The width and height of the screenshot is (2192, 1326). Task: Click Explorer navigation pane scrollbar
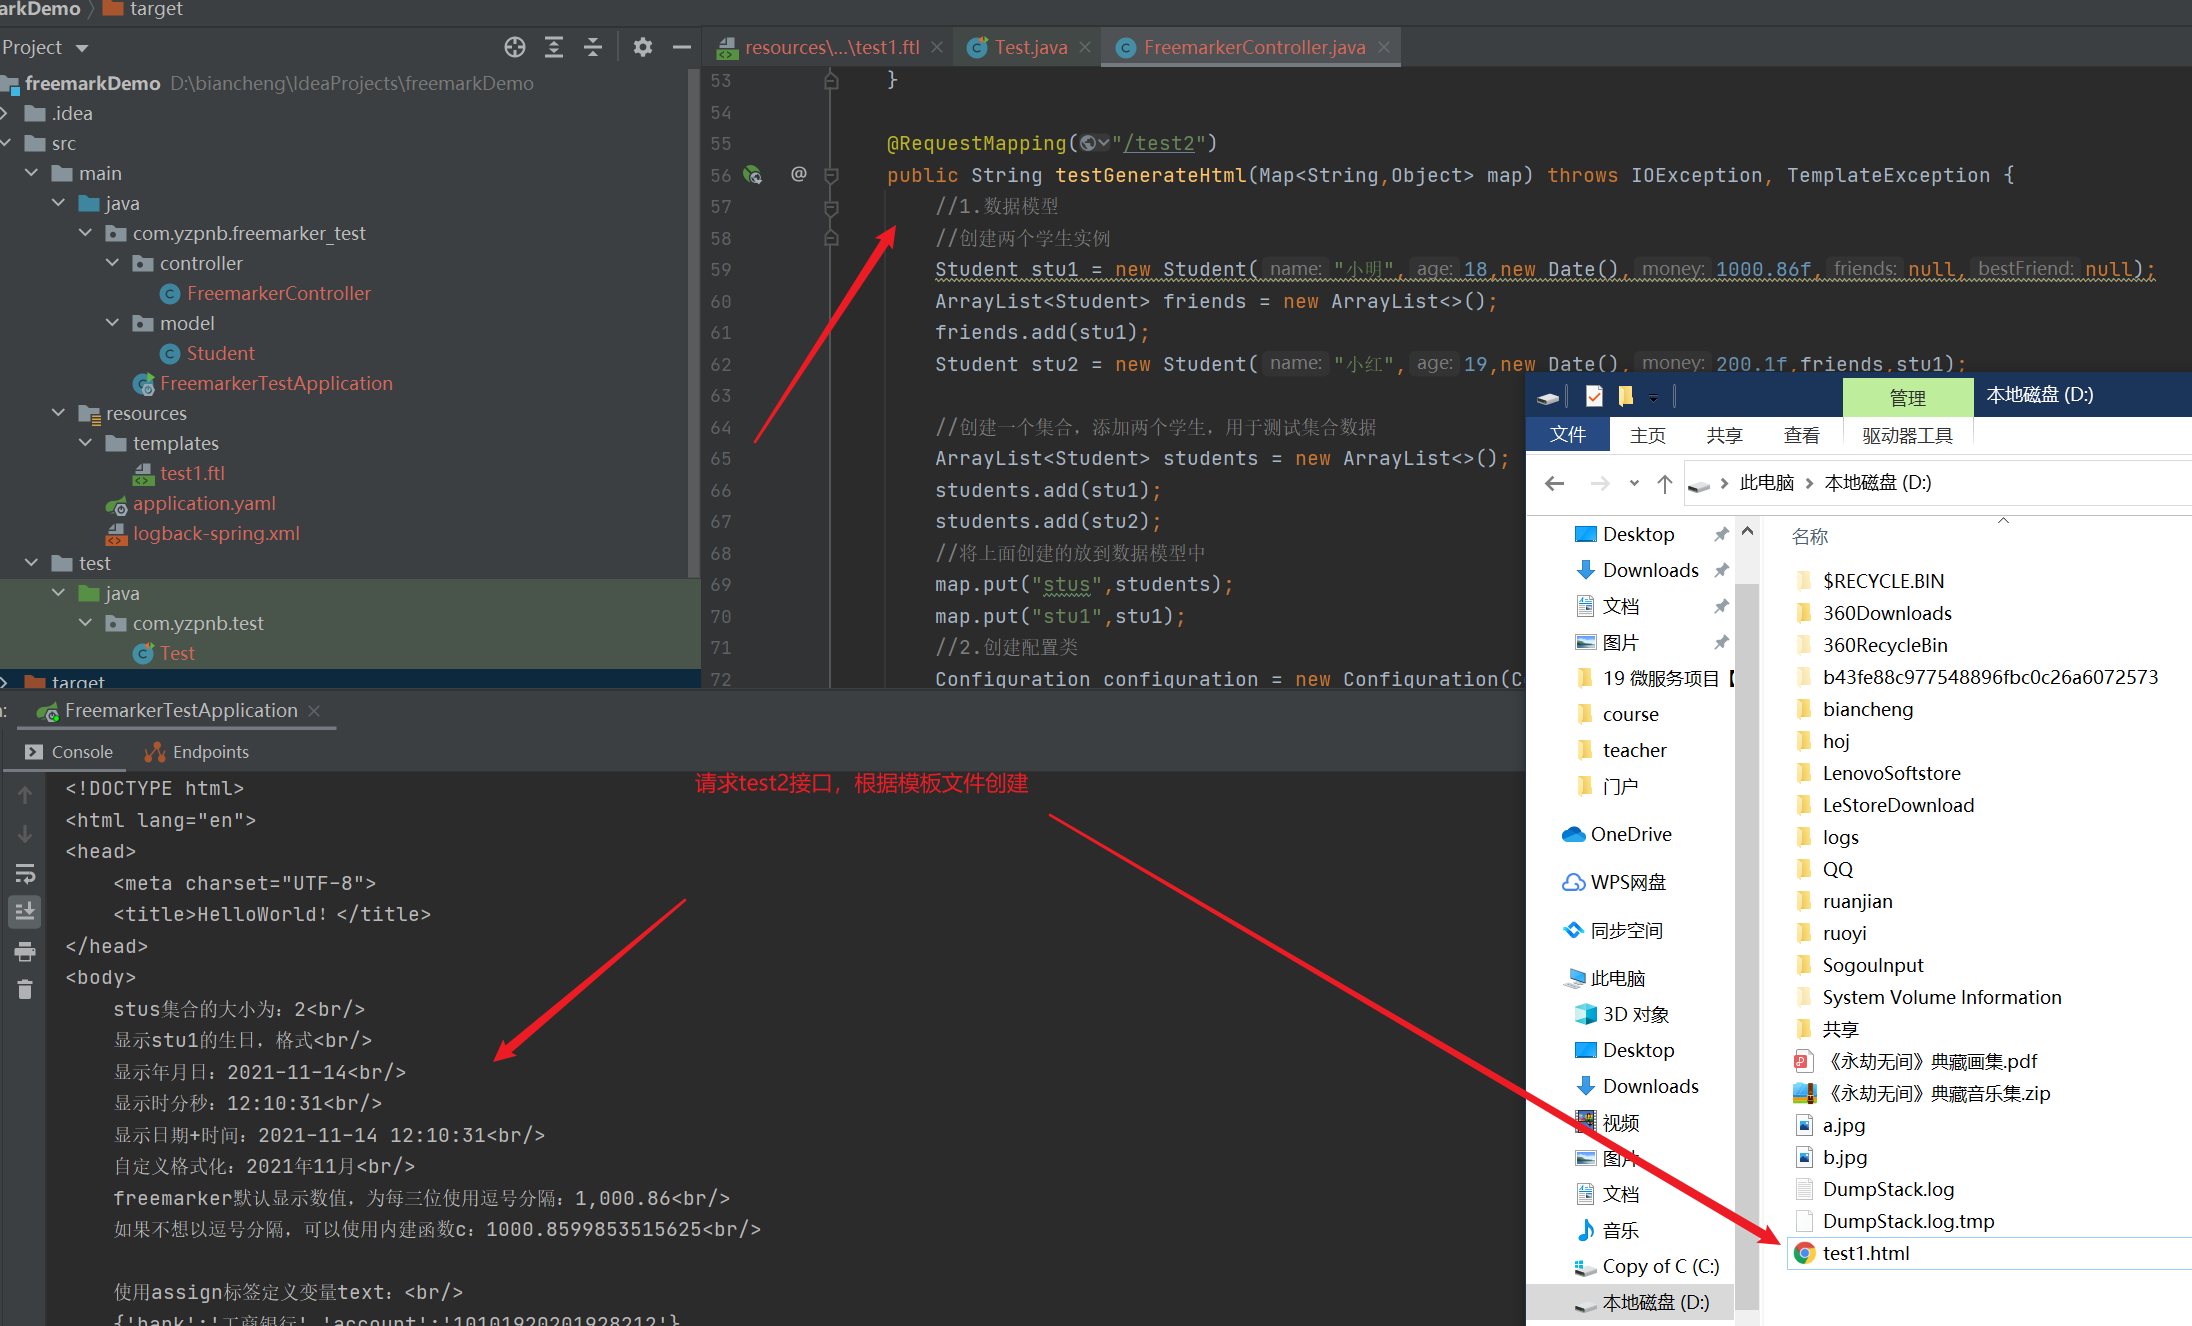click(1747, 900)
